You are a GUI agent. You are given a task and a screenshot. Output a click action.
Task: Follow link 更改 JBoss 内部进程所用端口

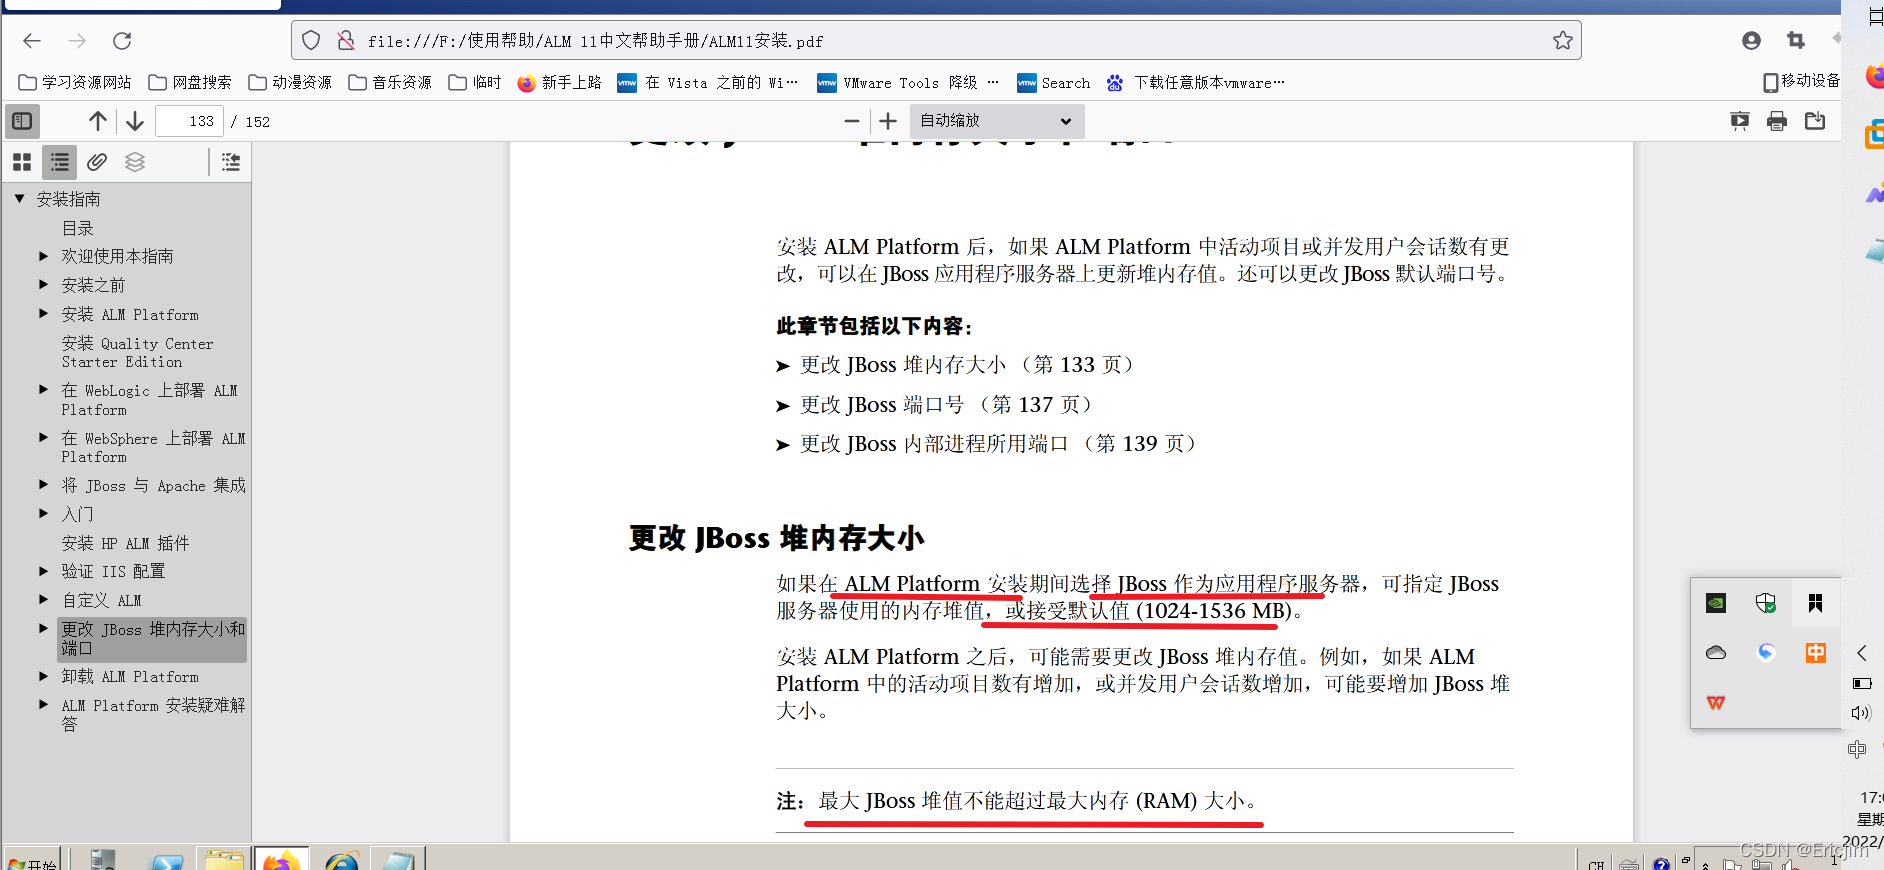coord(998,444)
